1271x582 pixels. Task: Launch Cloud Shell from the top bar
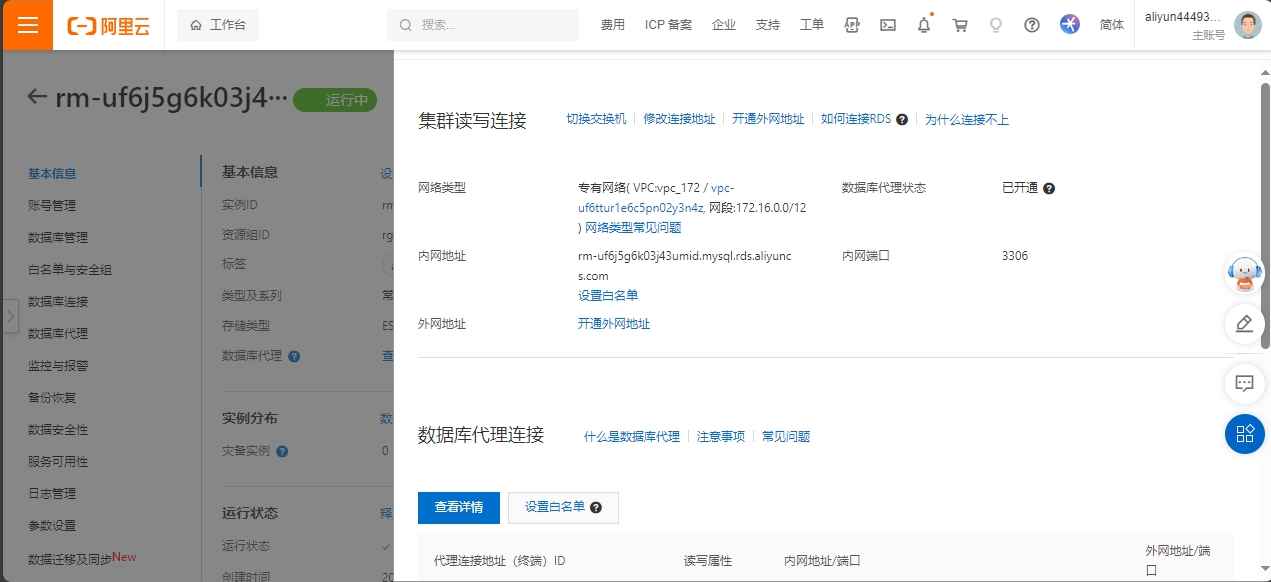[887, 25]
